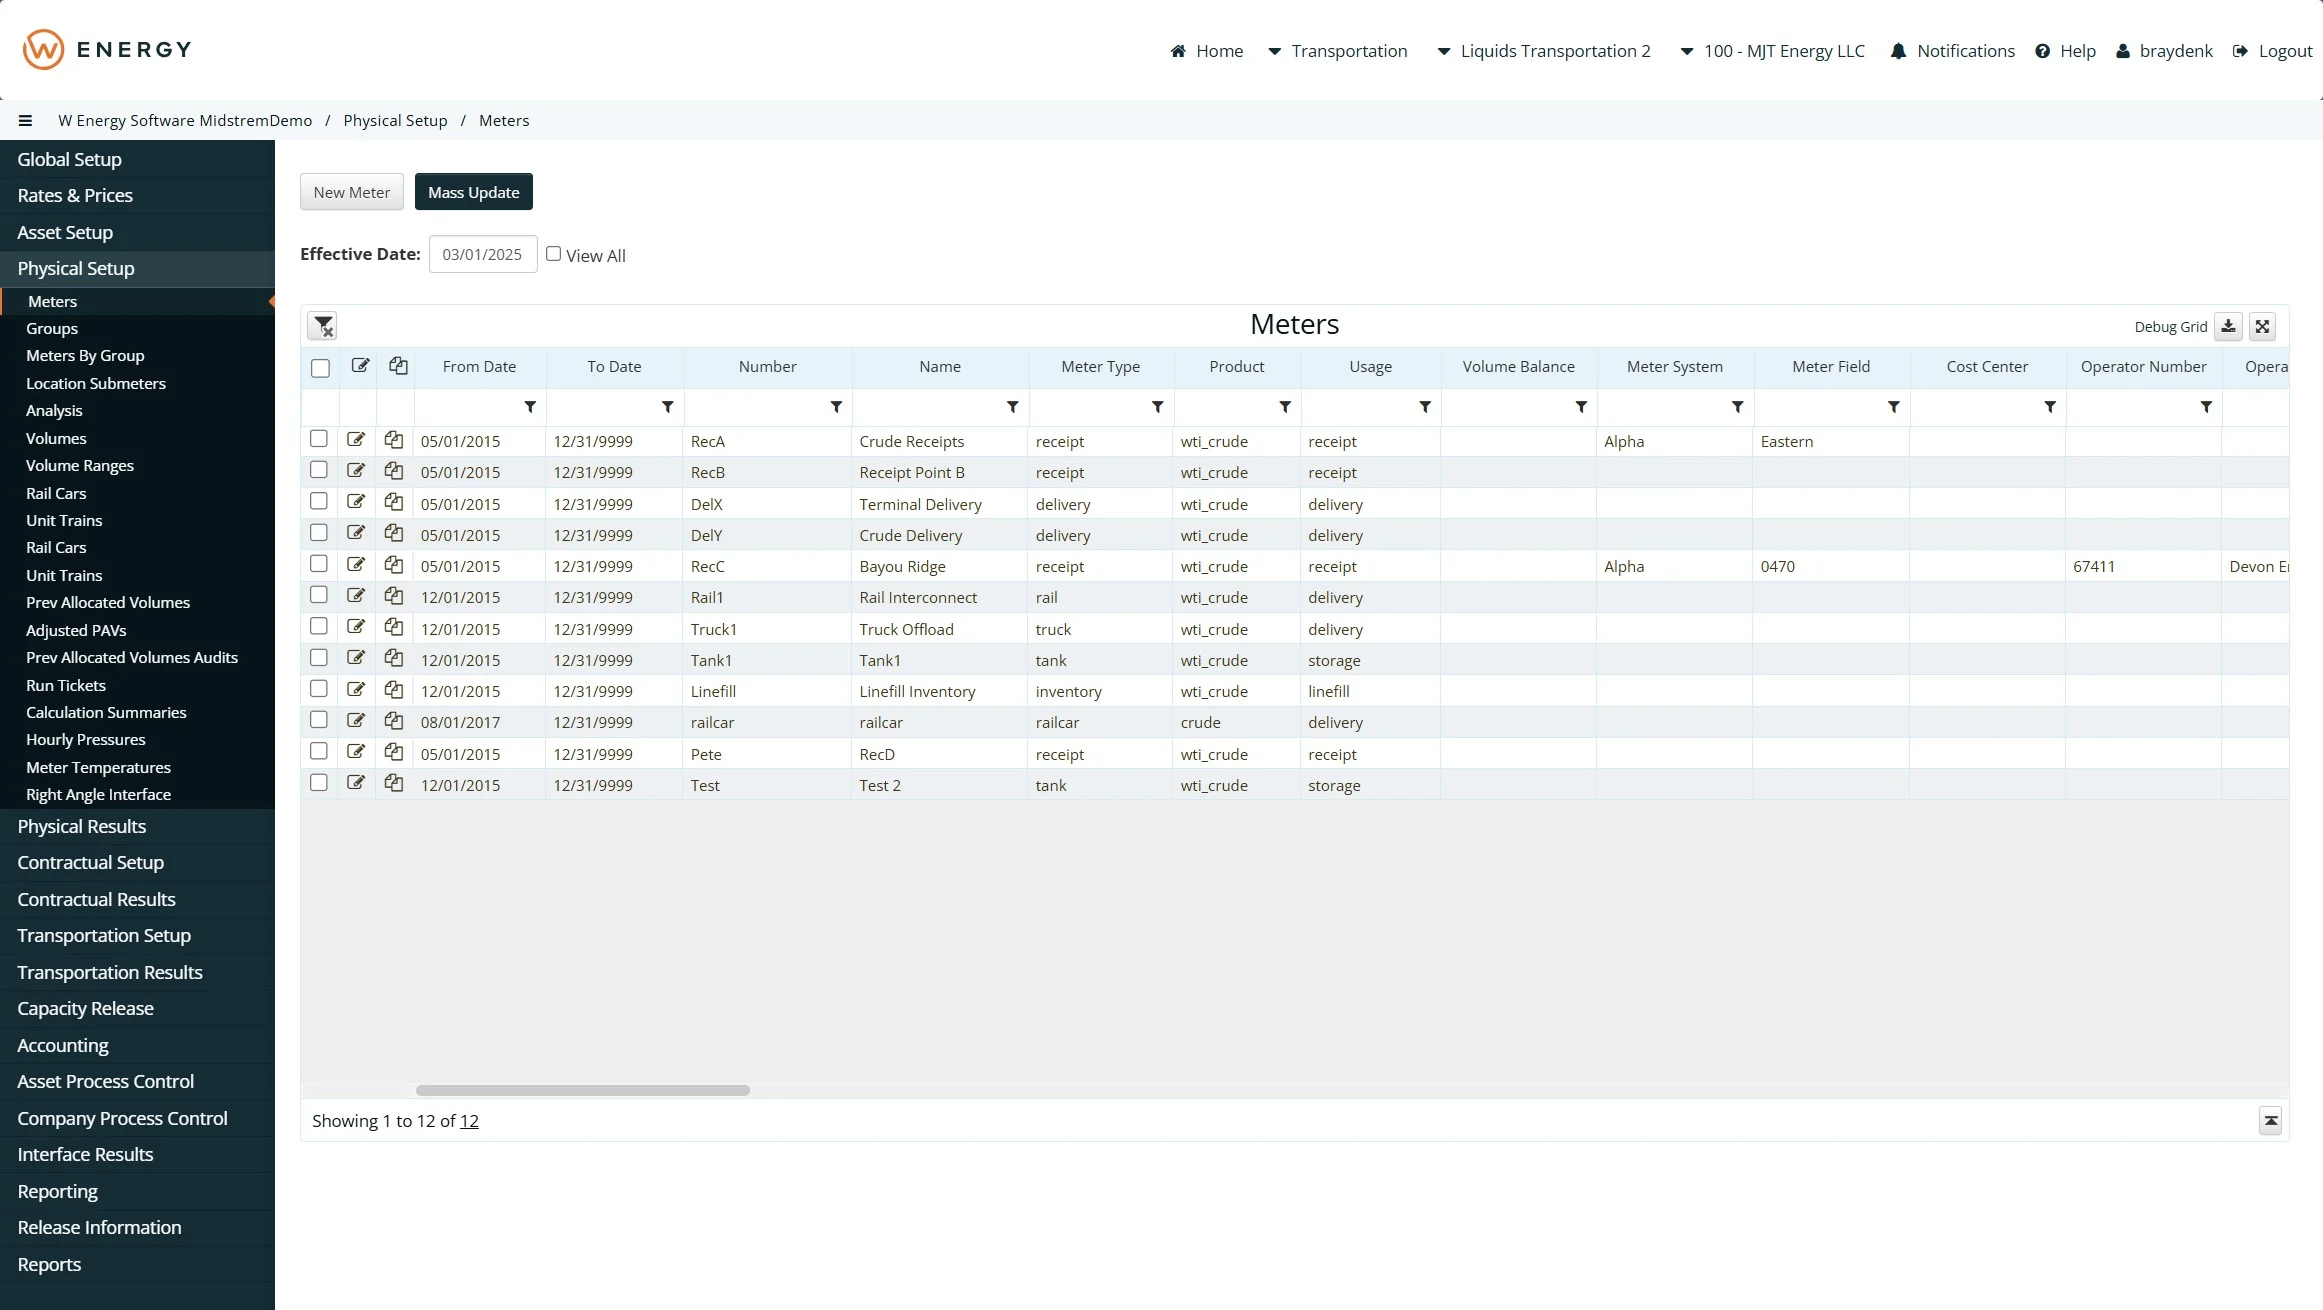Click the download grid export icon
2323x1310 pixels.
click(x=2228, y=327)
